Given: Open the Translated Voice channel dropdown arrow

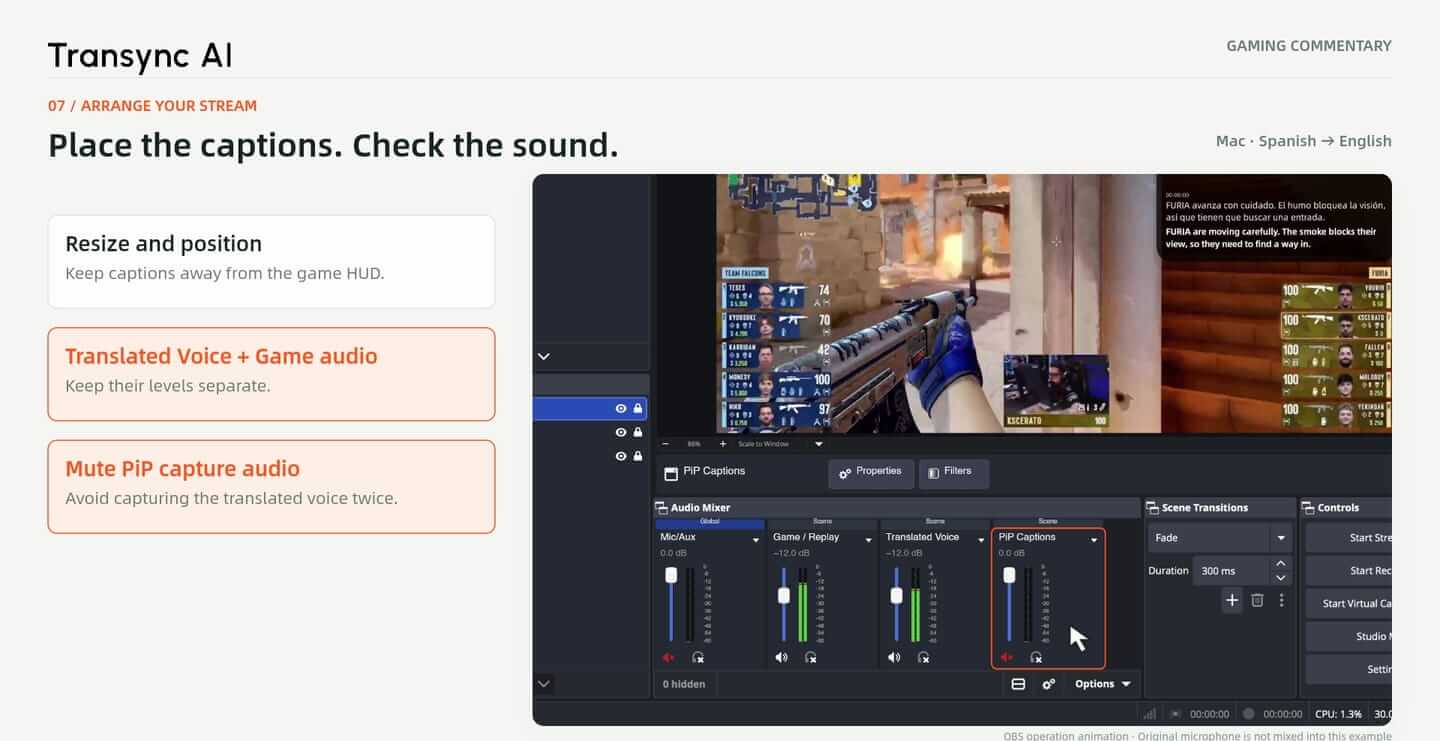Looking at the screenshot, I should pyautogui.click(x=981, y=539).
